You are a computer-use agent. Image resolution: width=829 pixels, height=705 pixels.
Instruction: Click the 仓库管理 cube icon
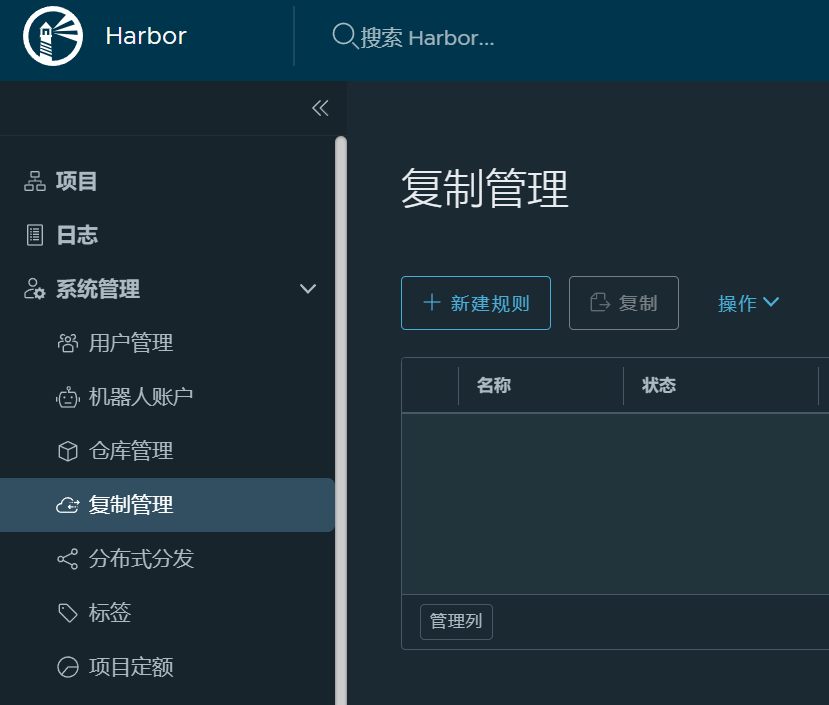68,451
